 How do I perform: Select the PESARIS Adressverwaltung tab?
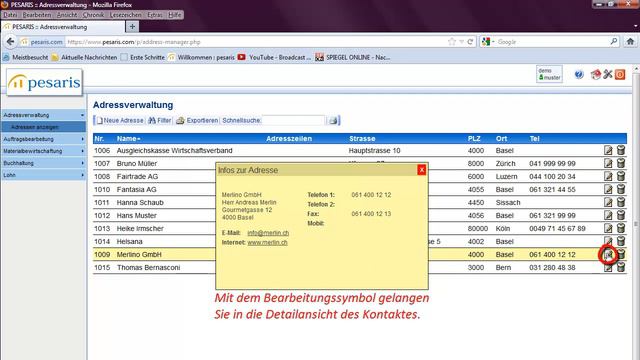point(63,27)
